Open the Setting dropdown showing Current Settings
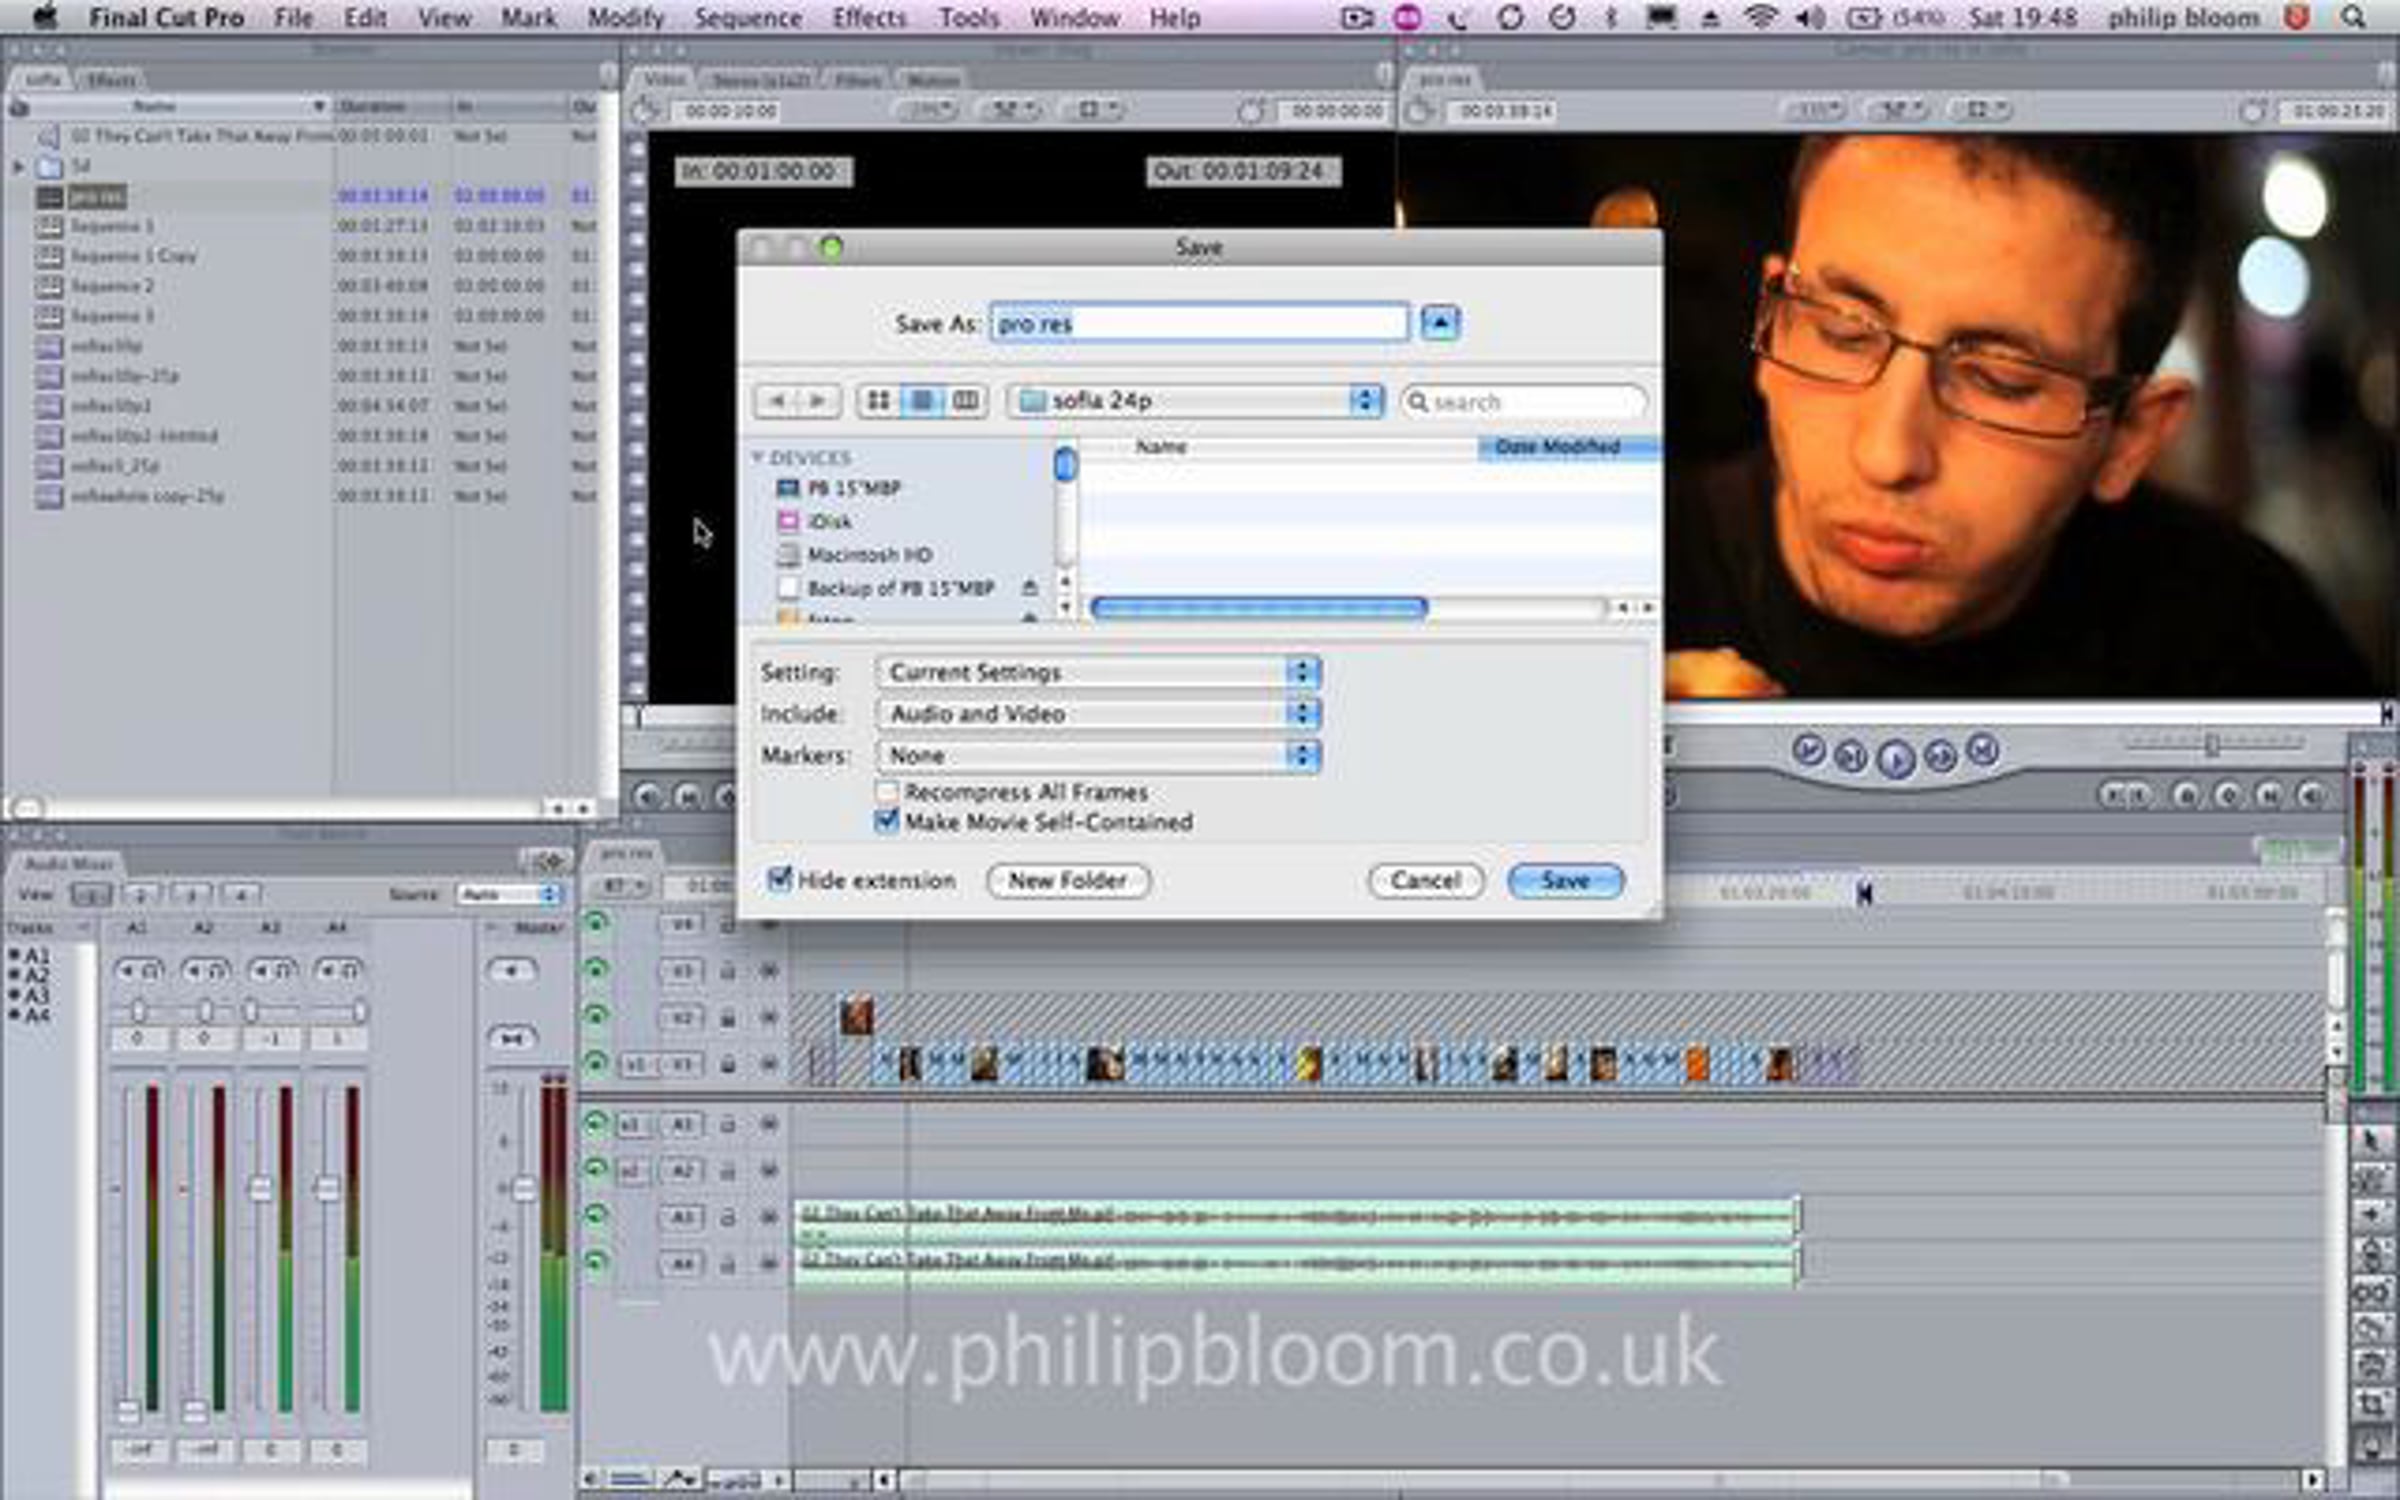Image resolution: width=2400 pixels, height=1500 pixels. pos(1098,672)
